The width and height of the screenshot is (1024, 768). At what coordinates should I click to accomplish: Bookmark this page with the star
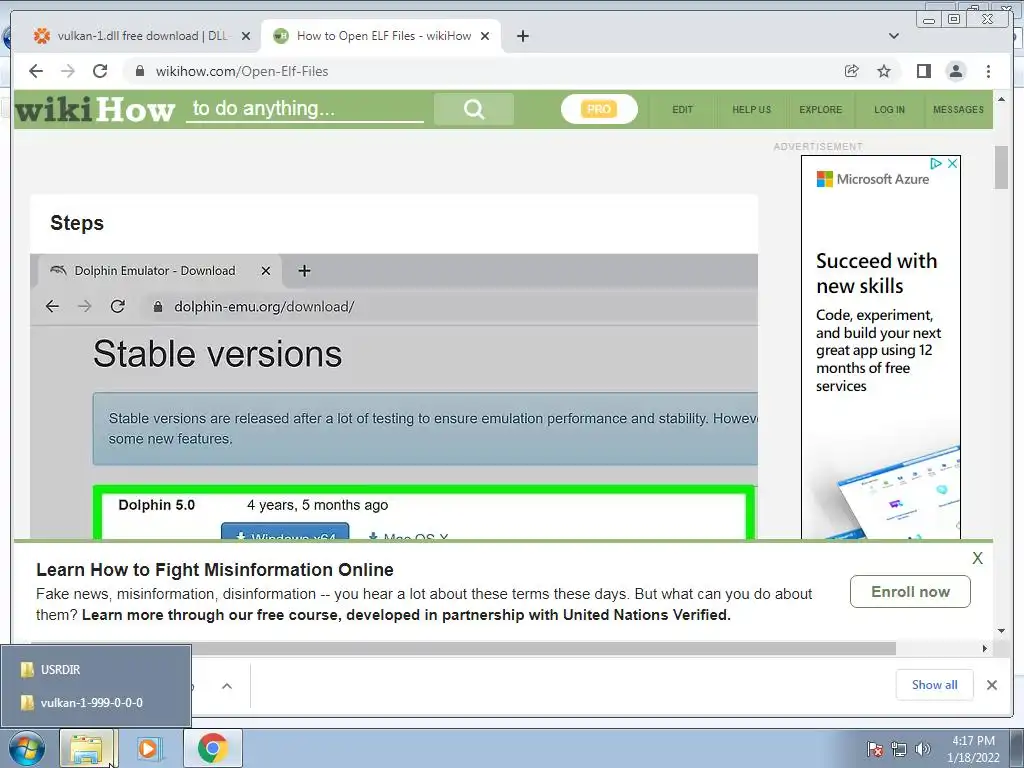884,71
